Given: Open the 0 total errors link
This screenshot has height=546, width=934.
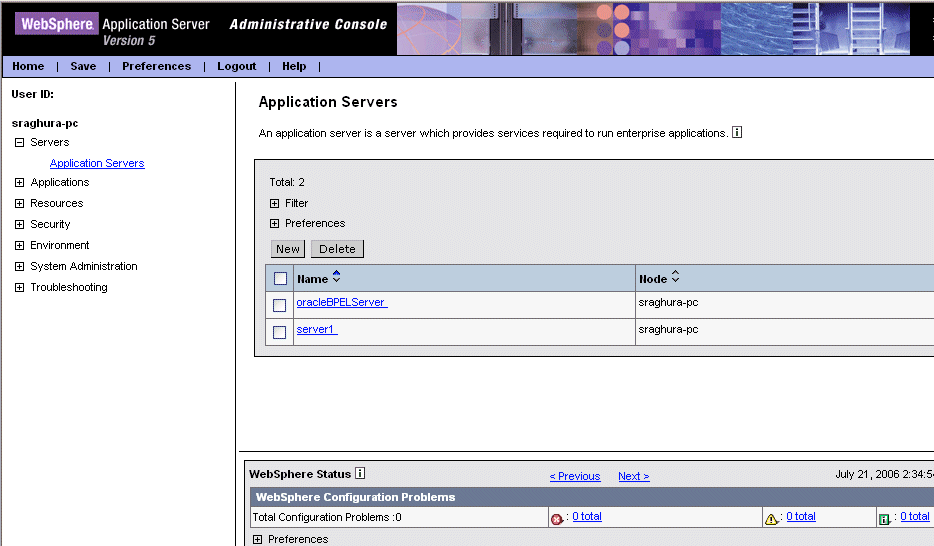Looking at the screenshot, I should pos(587,516).
